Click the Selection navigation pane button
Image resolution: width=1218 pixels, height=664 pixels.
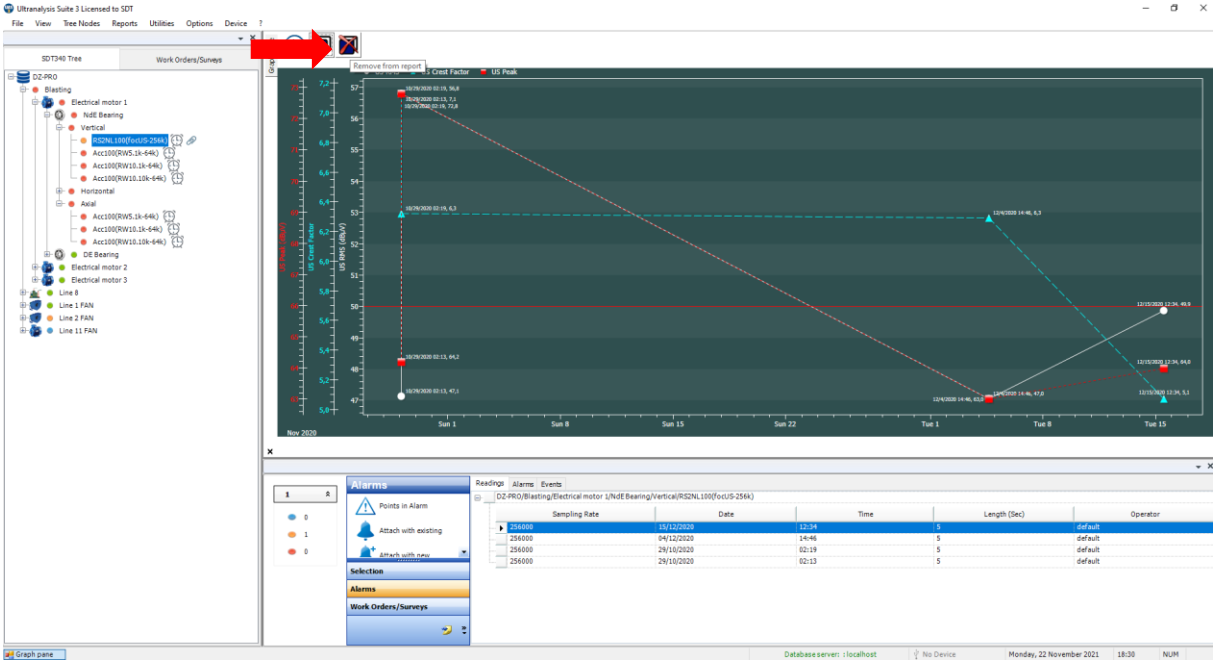click(x=407, y=571)
